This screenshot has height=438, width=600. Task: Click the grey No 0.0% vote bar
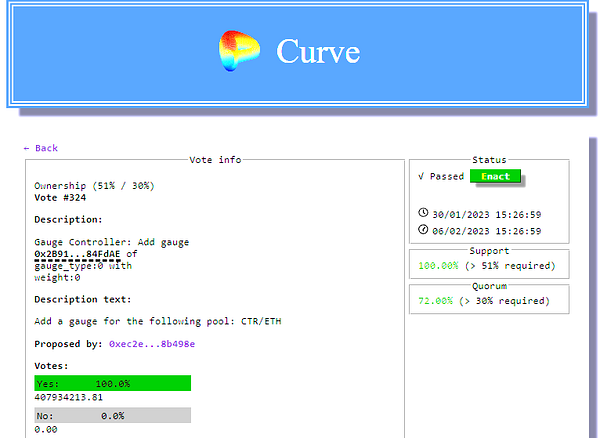click(112, 415)
